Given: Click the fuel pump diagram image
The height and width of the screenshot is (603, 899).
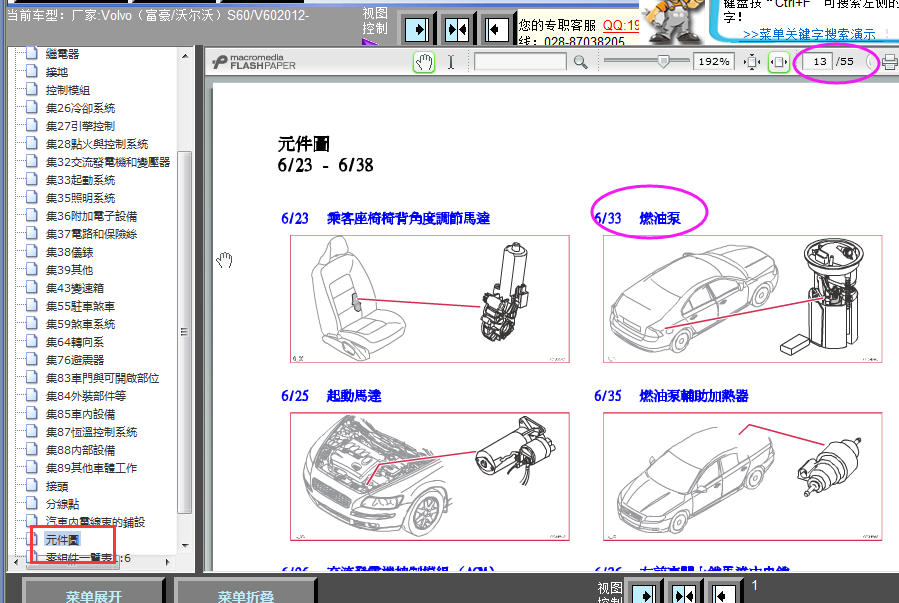Looking at the screenshot, I should tap(742, 299).
